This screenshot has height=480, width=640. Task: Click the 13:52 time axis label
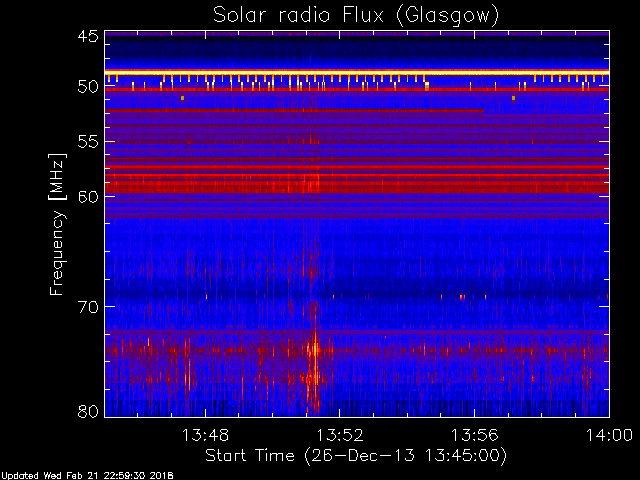(x=340, y=435)
